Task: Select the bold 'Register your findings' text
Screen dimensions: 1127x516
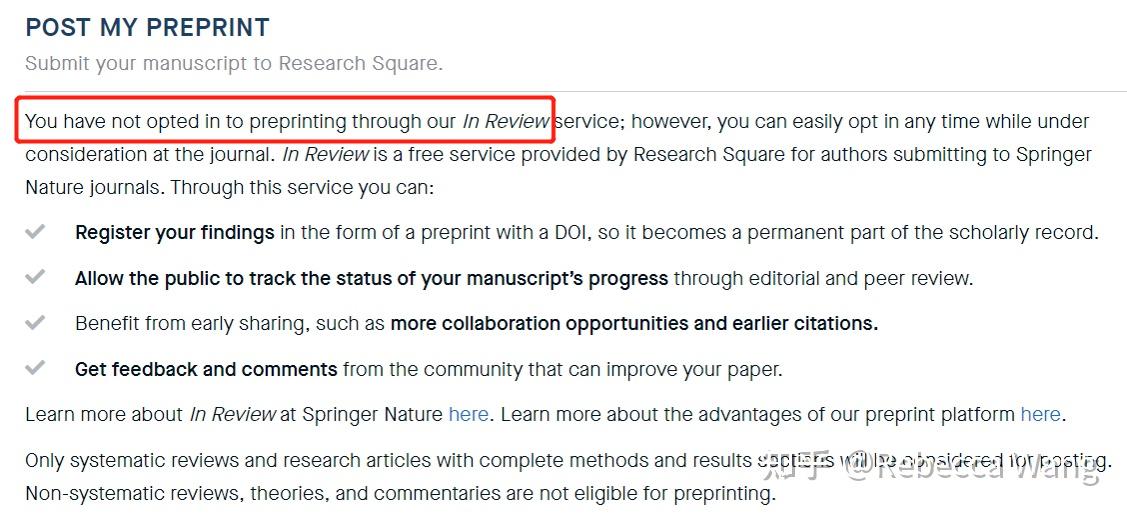Action: 175,232
